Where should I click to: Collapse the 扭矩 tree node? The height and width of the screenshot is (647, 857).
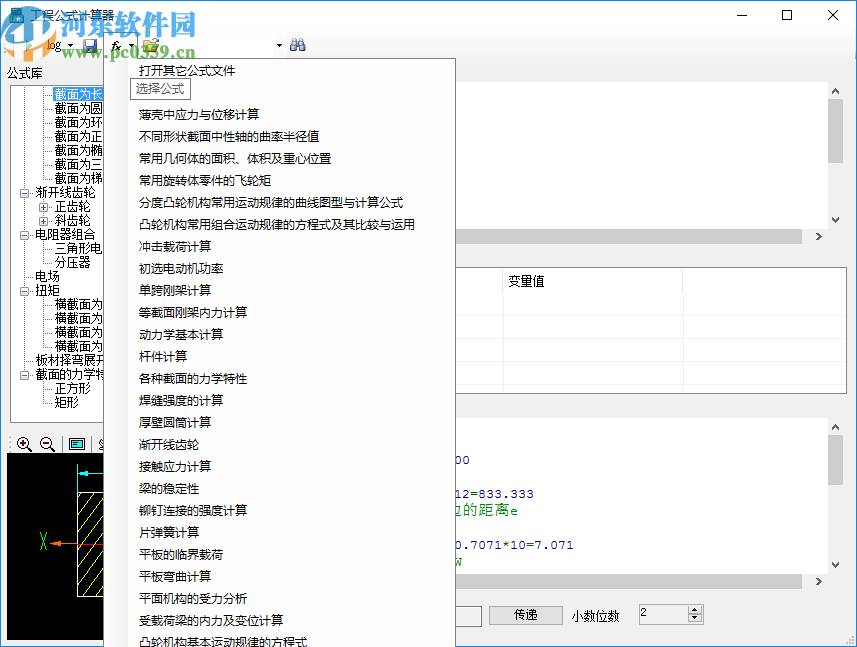tap(24, 291)
